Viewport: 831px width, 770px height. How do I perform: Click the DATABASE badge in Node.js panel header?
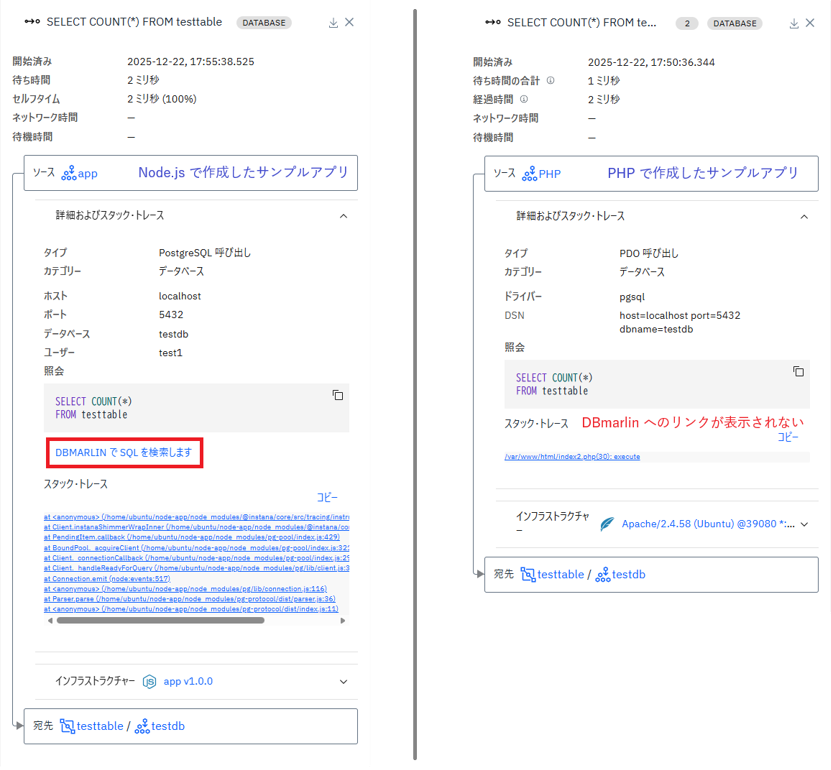click(x=264, y=23)
